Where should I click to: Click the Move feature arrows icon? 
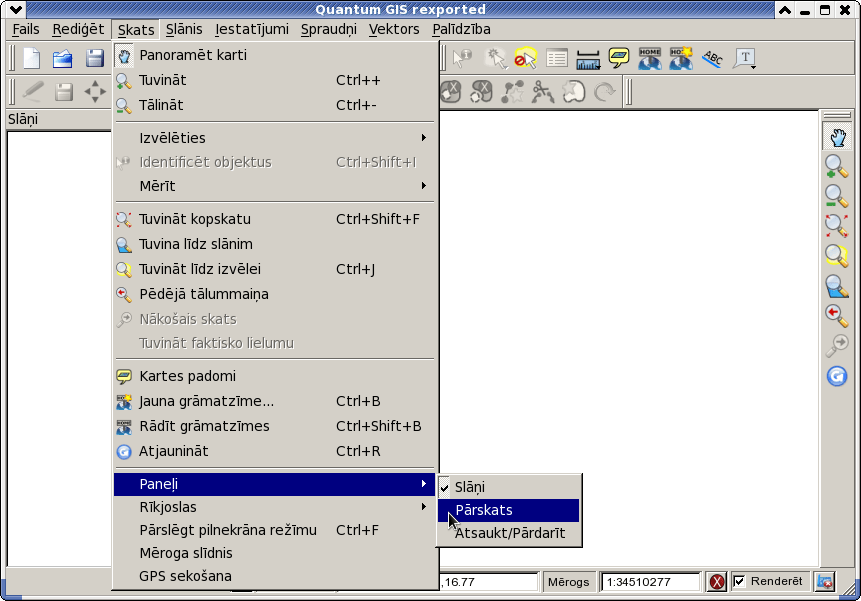(x=94, y=92)
